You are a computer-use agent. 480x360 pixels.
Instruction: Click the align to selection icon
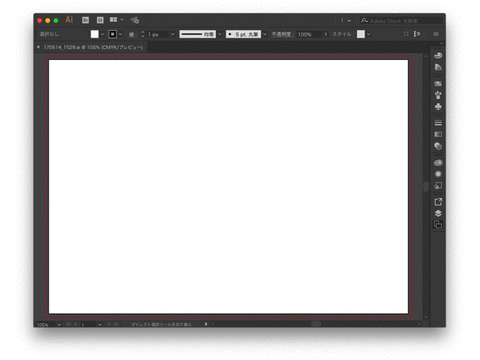coord(417,34)
